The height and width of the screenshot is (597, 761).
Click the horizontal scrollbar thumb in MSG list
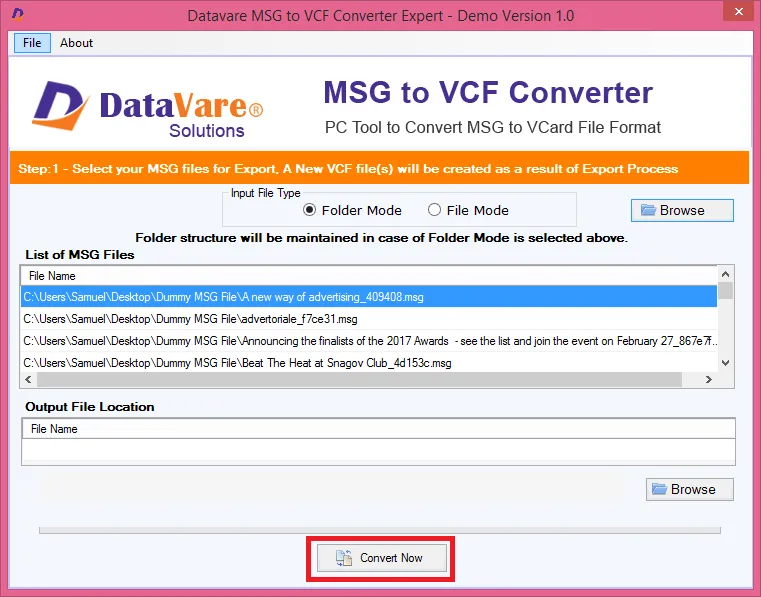click(x=360, y=380)
